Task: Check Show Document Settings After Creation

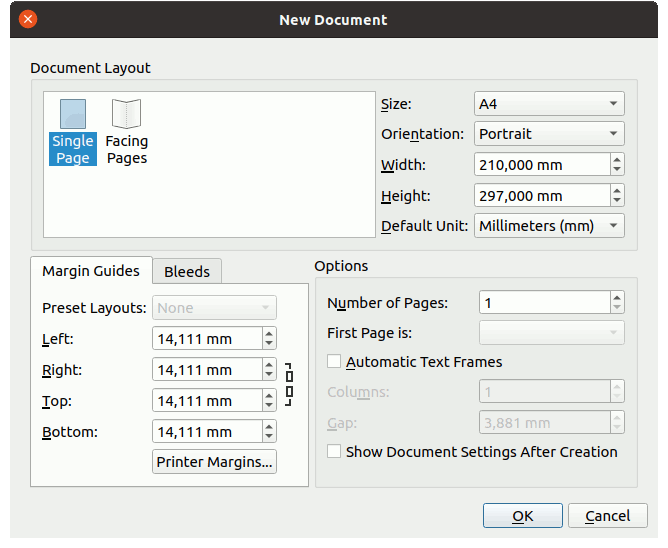Action: click(x=335, y=452)
